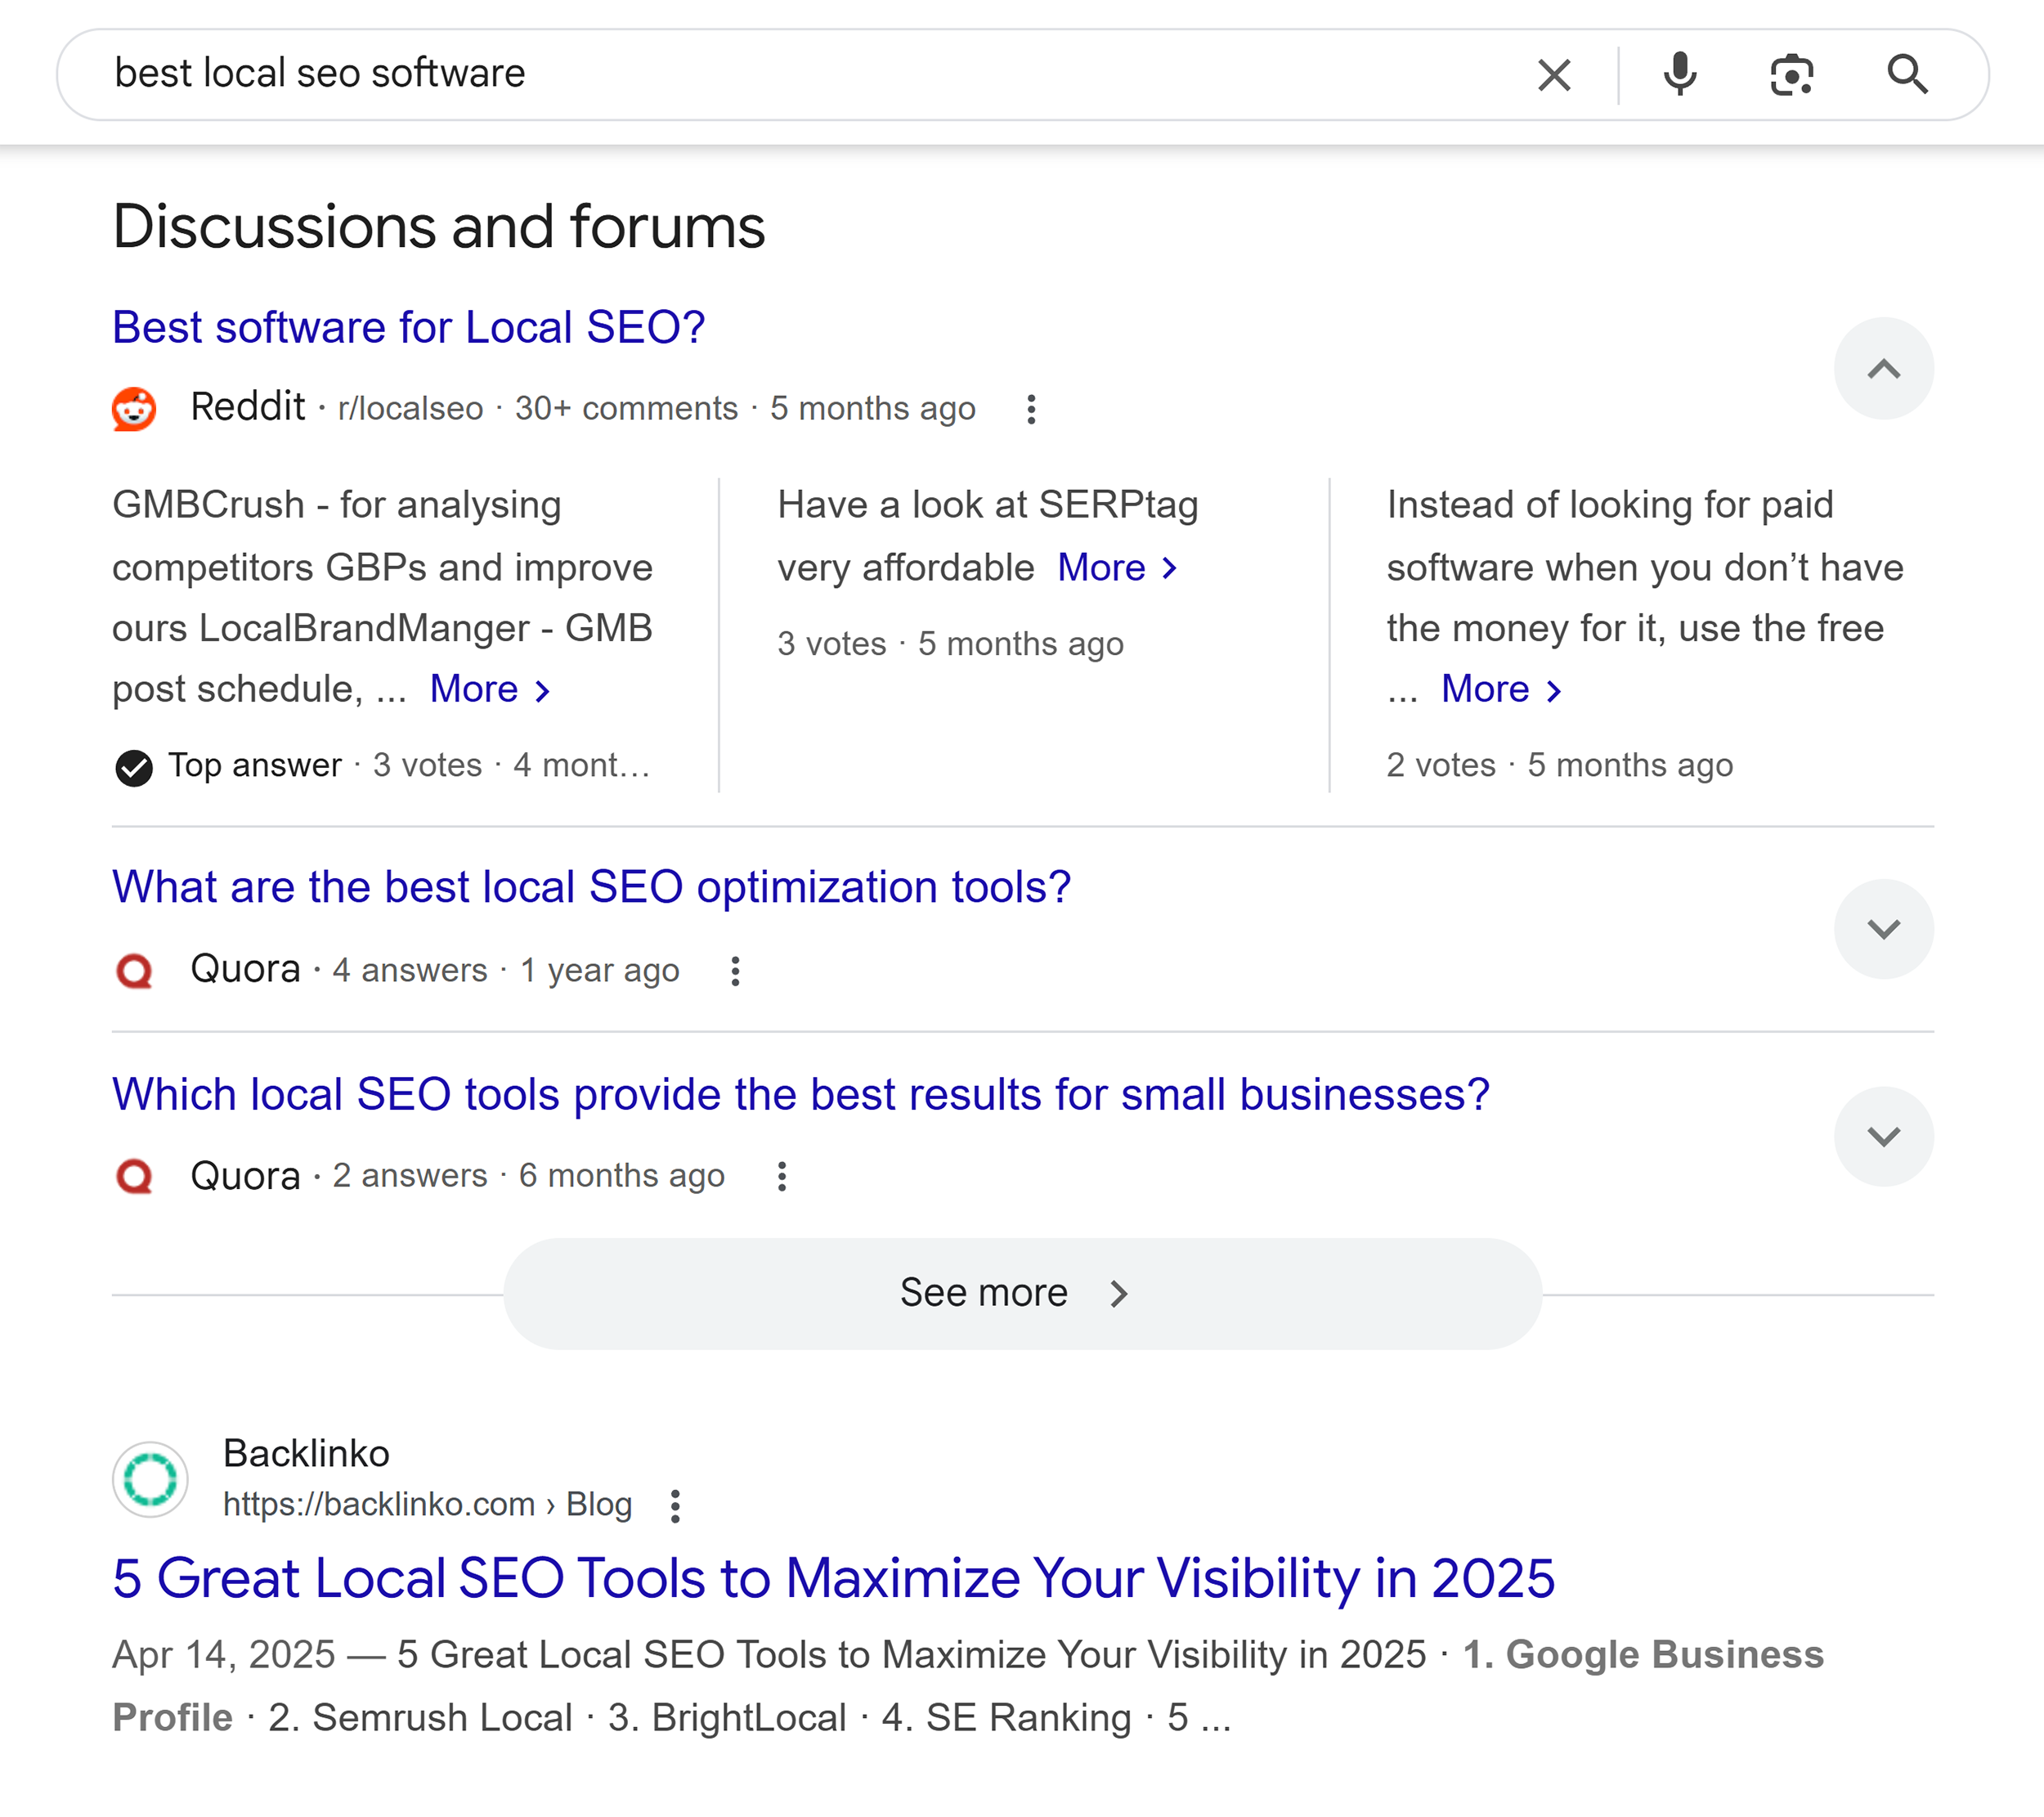This screenshot has height=1817, width=2044.
Task: Click '3 votes · 5 months ago' under SERPtag
Action: pyautogui.click(x=951, y=644)
